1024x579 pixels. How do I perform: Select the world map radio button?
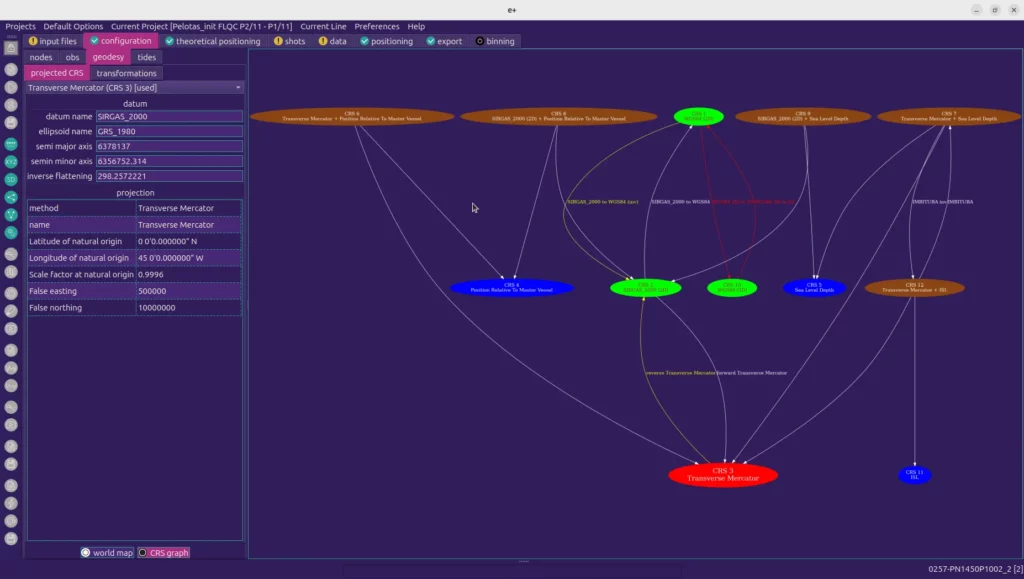pyautogui.click(x=86, y=552)
